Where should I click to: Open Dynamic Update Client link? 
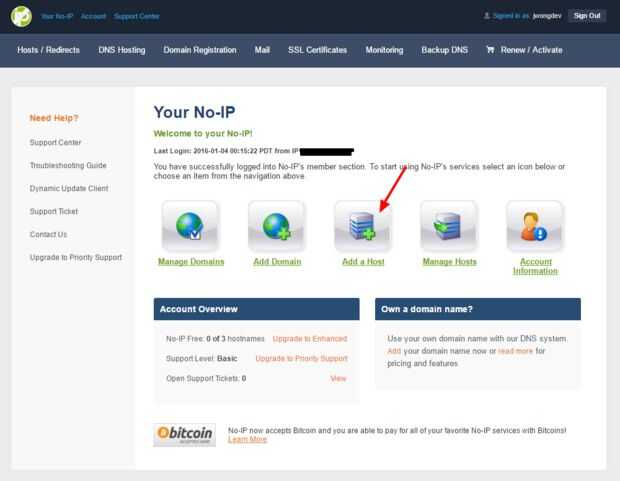pos(69,188)
